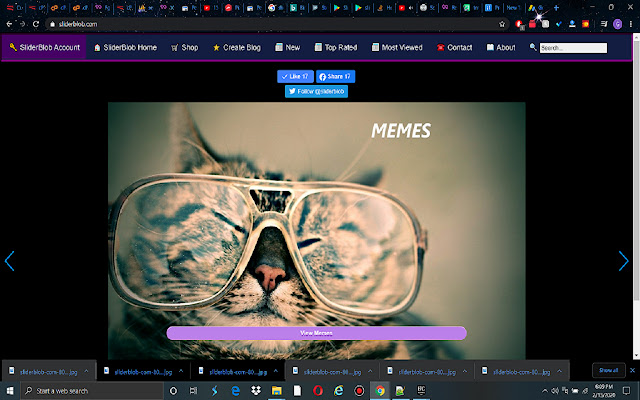This screenshot has height=400, width=640.
Task: Show the previous slide with left arrow
Action: pyautogui.click(x=9, y=261)
